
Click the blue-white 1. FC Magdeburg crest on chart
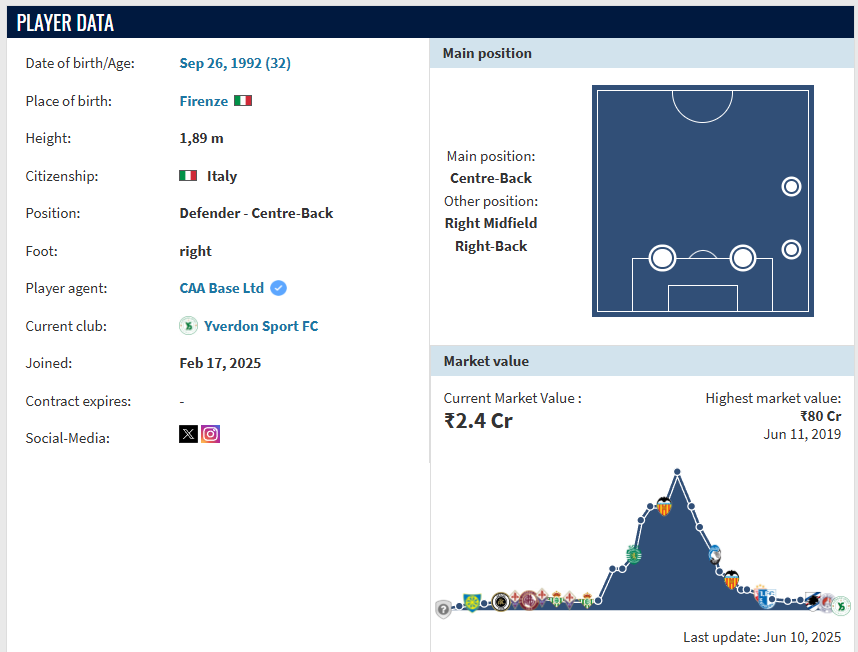click(766, 597)
